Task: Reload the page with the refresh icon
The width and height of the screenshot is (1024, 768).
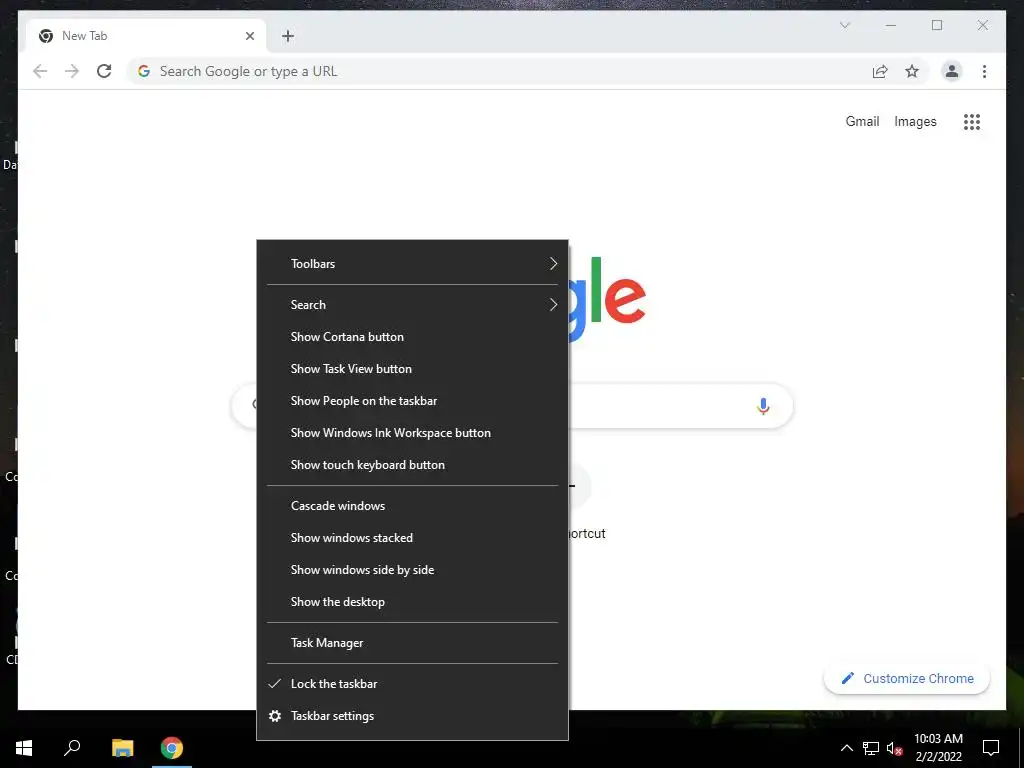Action: coord(104,71)
